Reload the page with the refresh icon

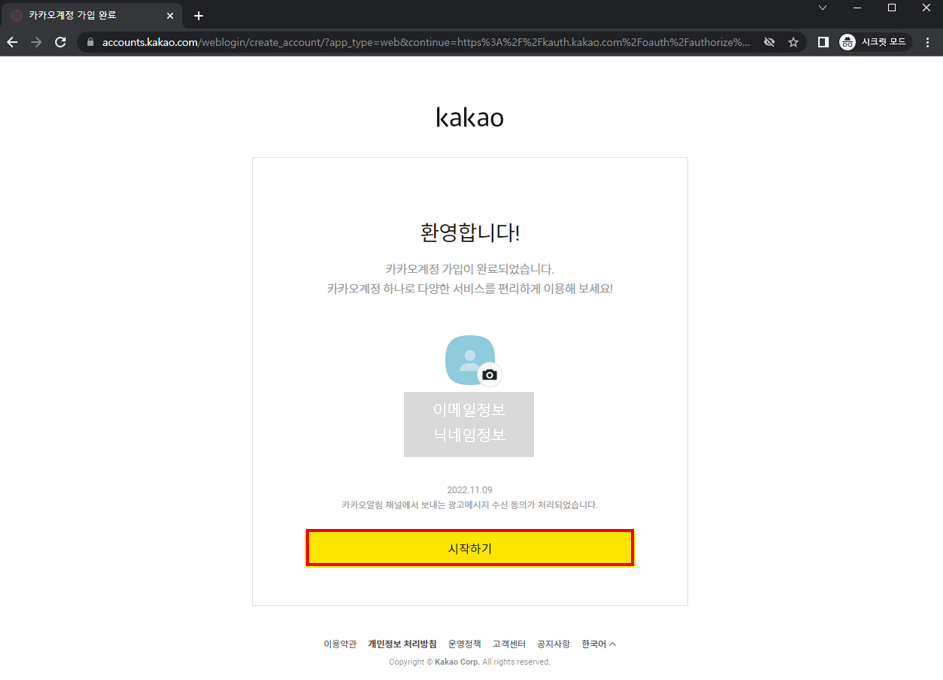(60, 42)
